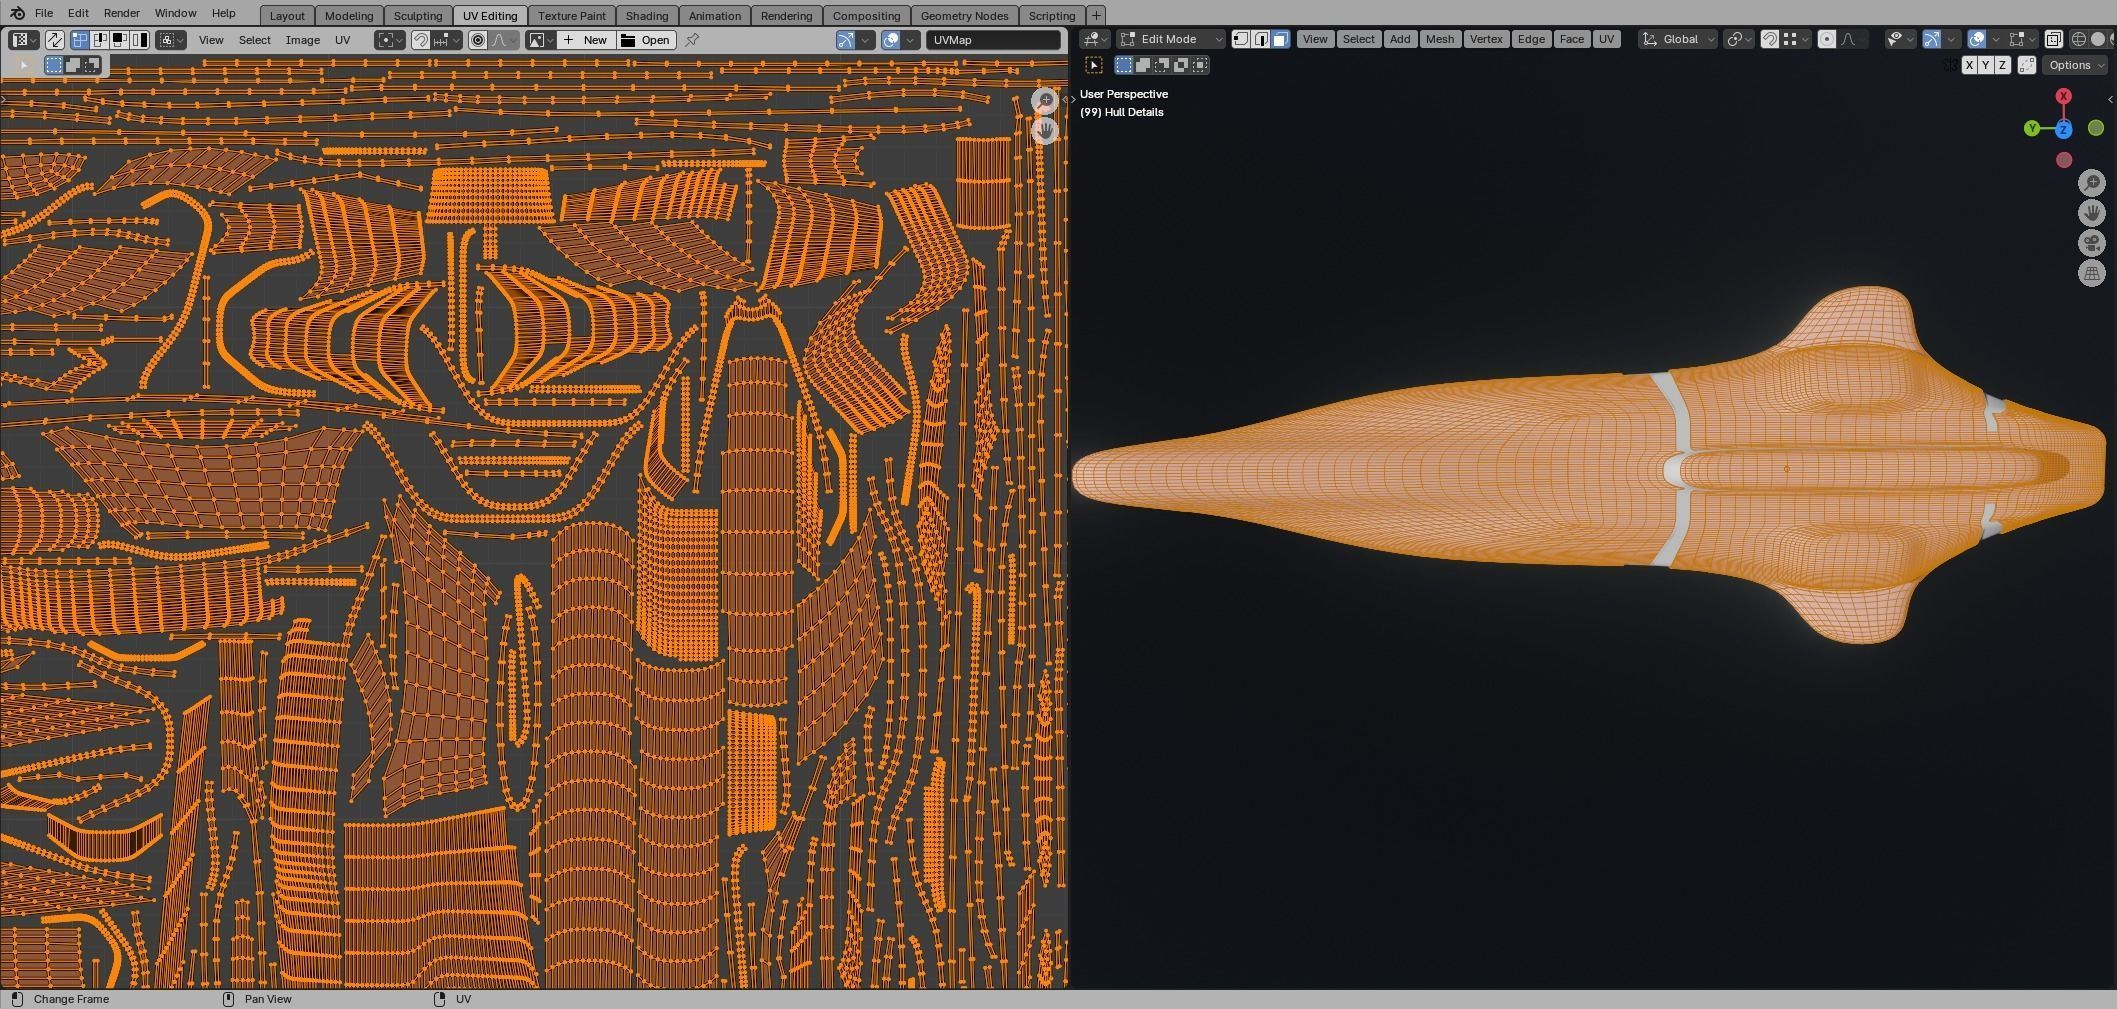Screen dimensions: 2117x1009
Task: Open UV menu in UV editor header
Action: (343, 40)
